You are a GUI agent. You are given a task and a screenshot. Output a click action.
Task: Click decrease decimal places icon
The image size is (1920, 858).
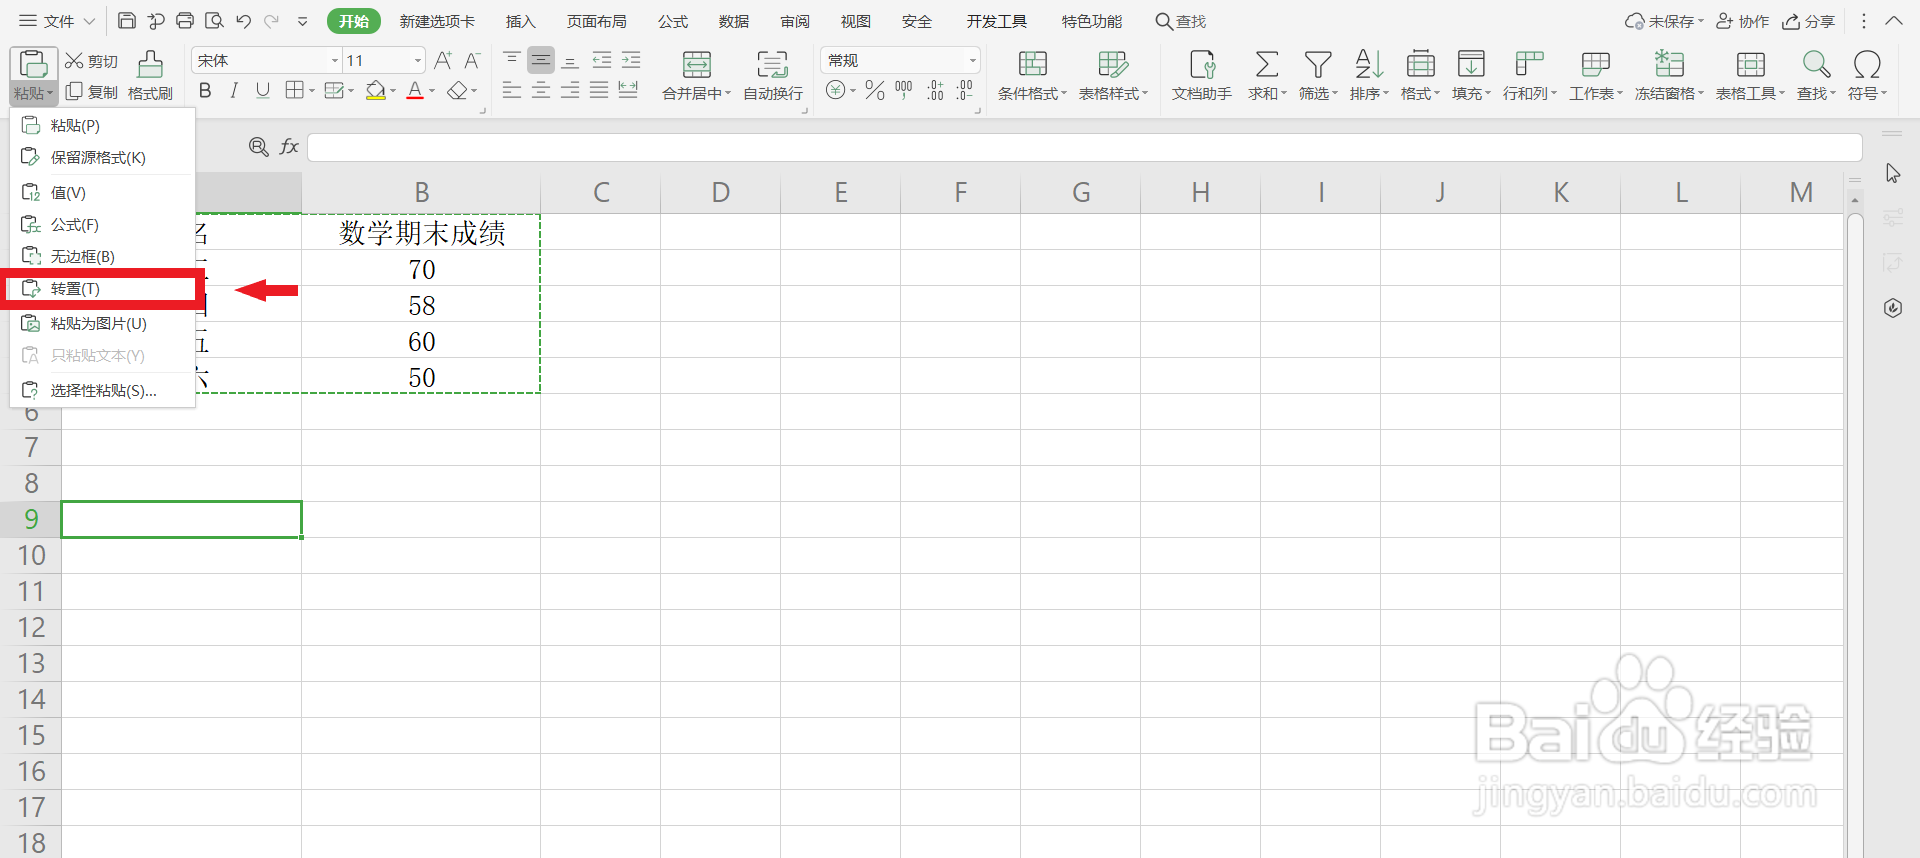tap(964, 91)
